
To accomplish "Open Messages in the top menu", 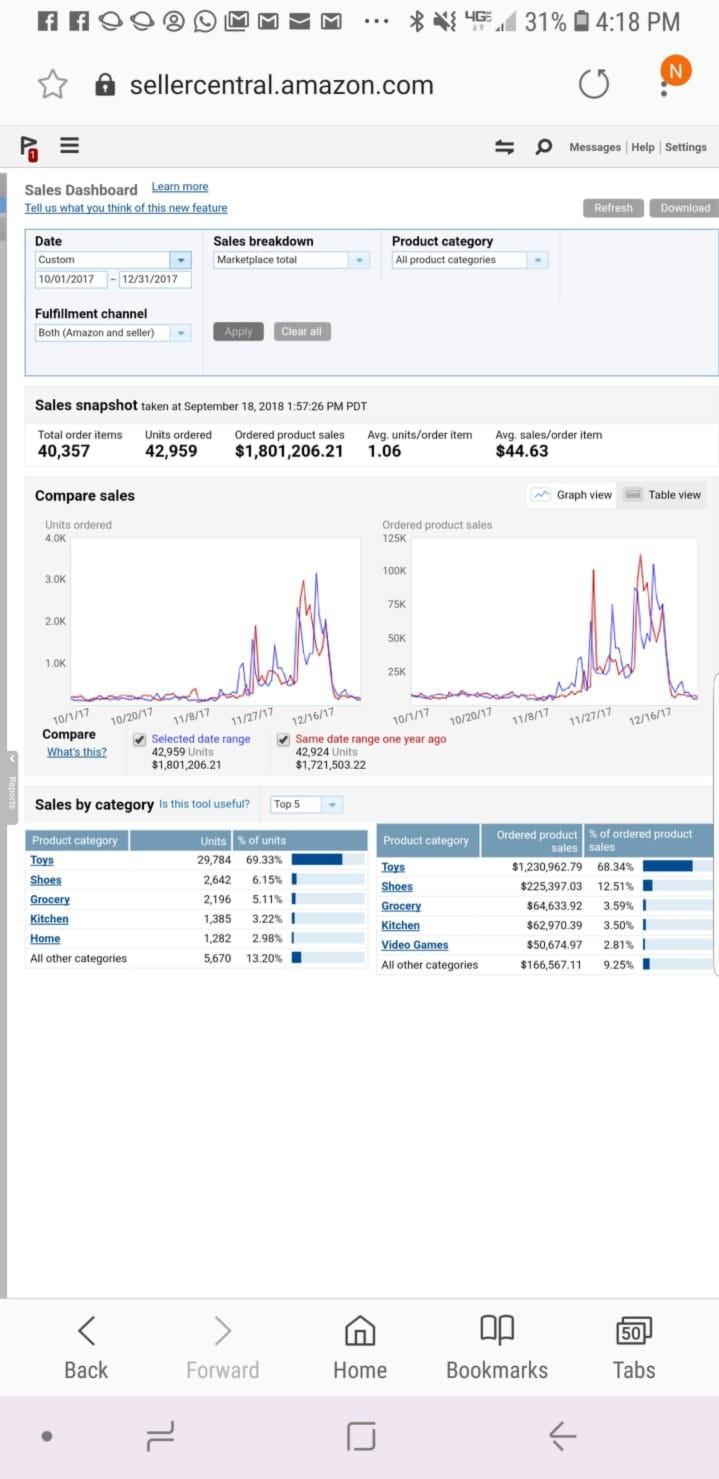I will [x=595, y=147].
